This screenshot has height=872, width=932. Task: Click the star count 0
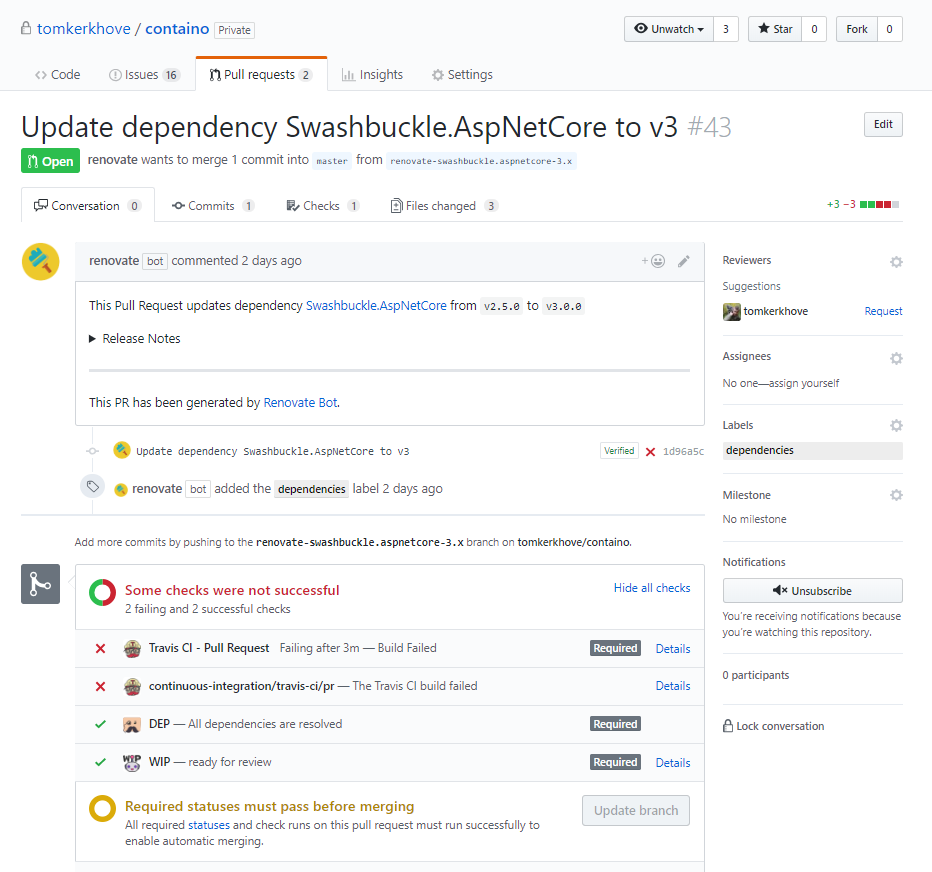[814, 29]
